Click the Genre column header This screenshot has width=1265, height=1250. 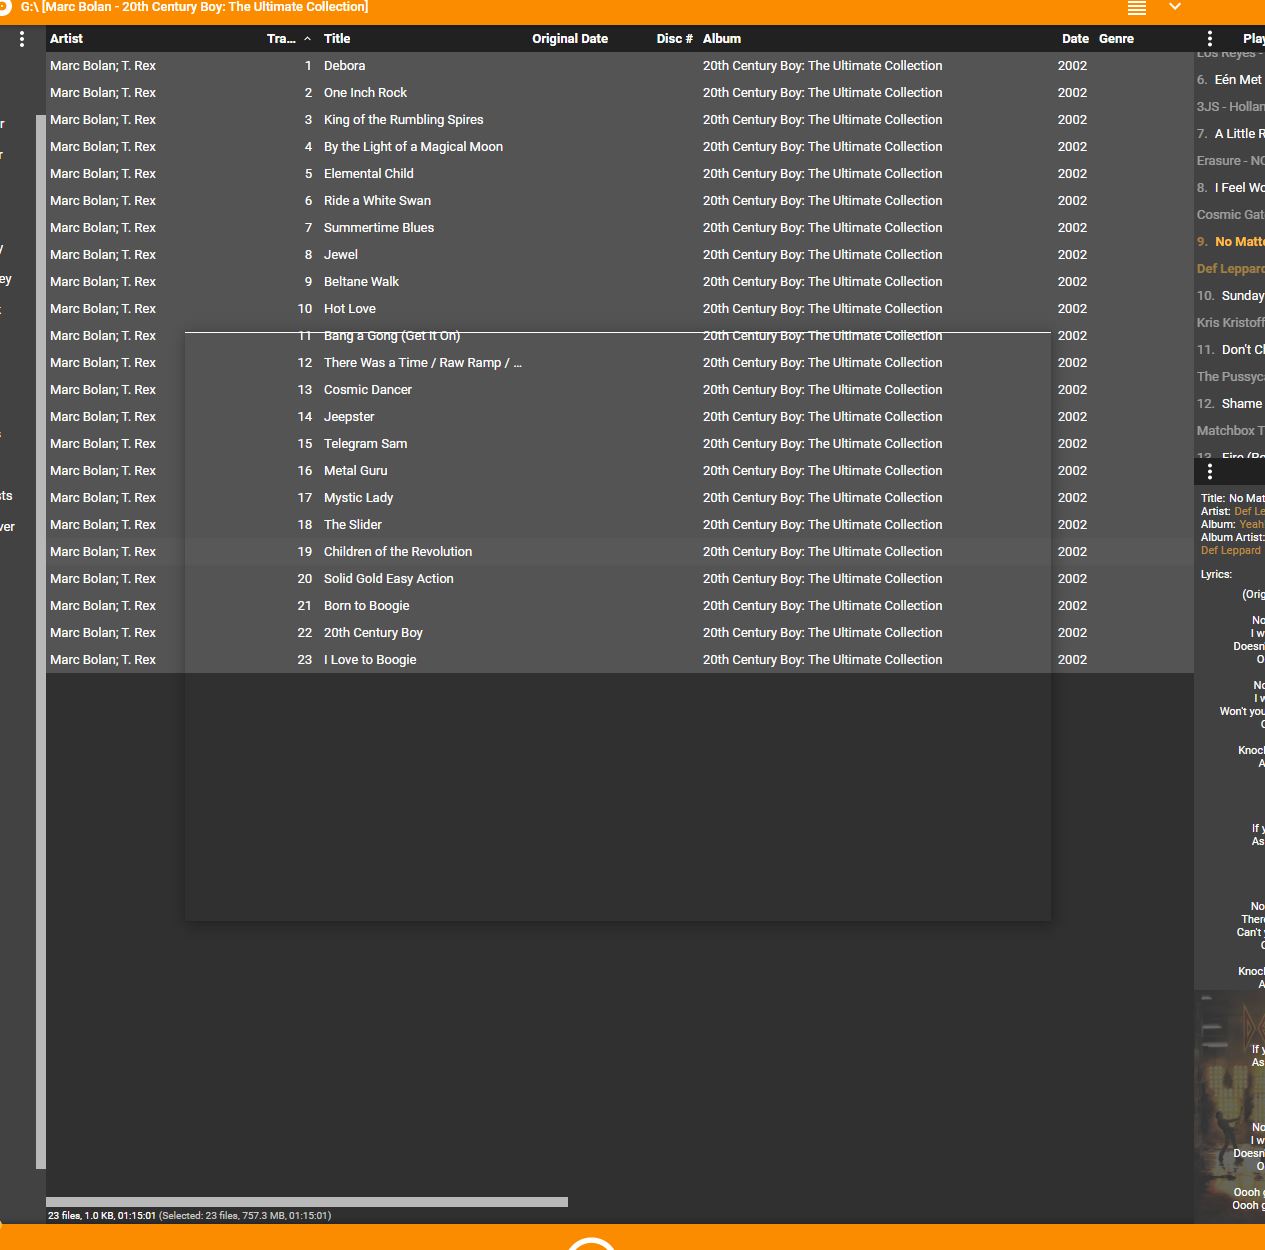(x=1116, y=39)
